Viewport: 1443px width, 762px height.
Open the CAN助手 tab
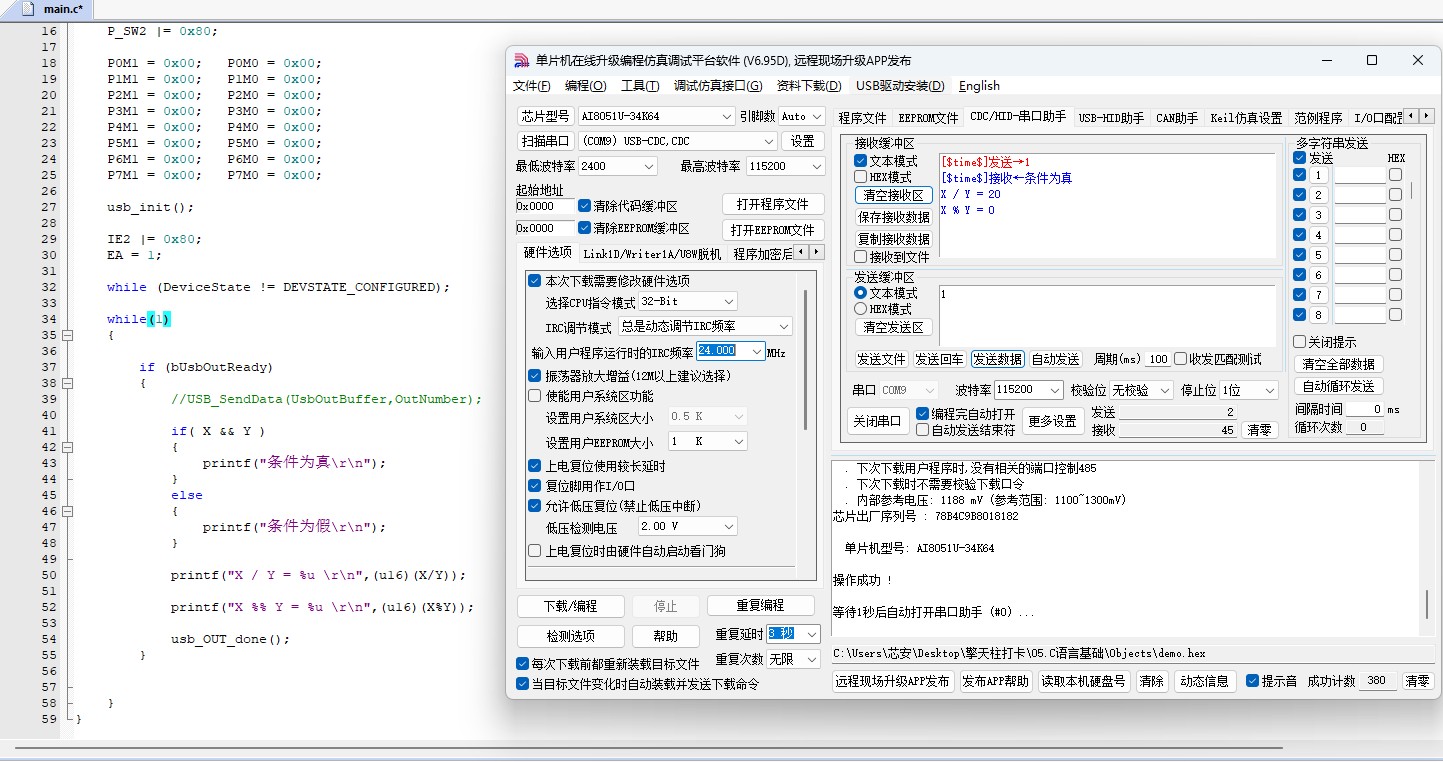tap(1177, 118)
